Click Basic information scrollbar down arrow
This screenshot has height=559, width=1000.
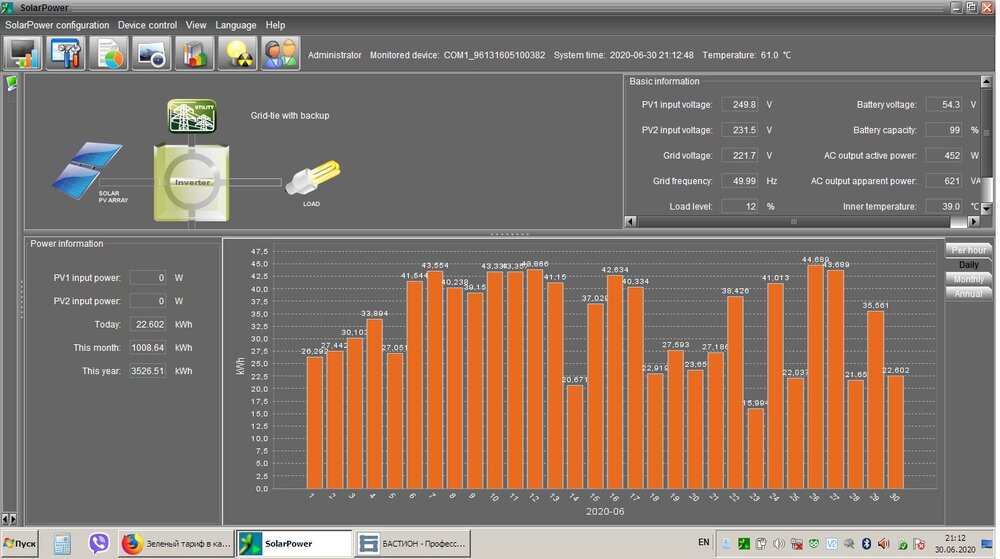(x=988, y=209)
